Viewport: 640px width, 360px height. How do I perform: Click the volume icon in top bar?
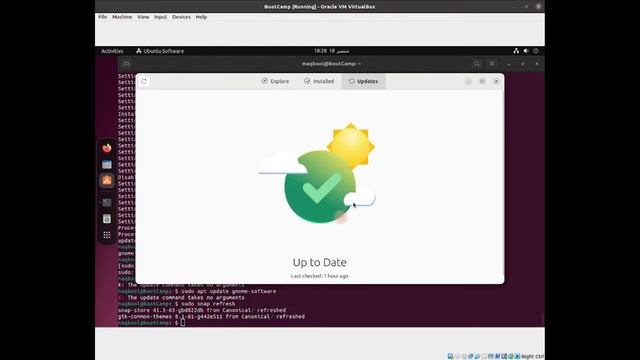click(x=526, y=51)
